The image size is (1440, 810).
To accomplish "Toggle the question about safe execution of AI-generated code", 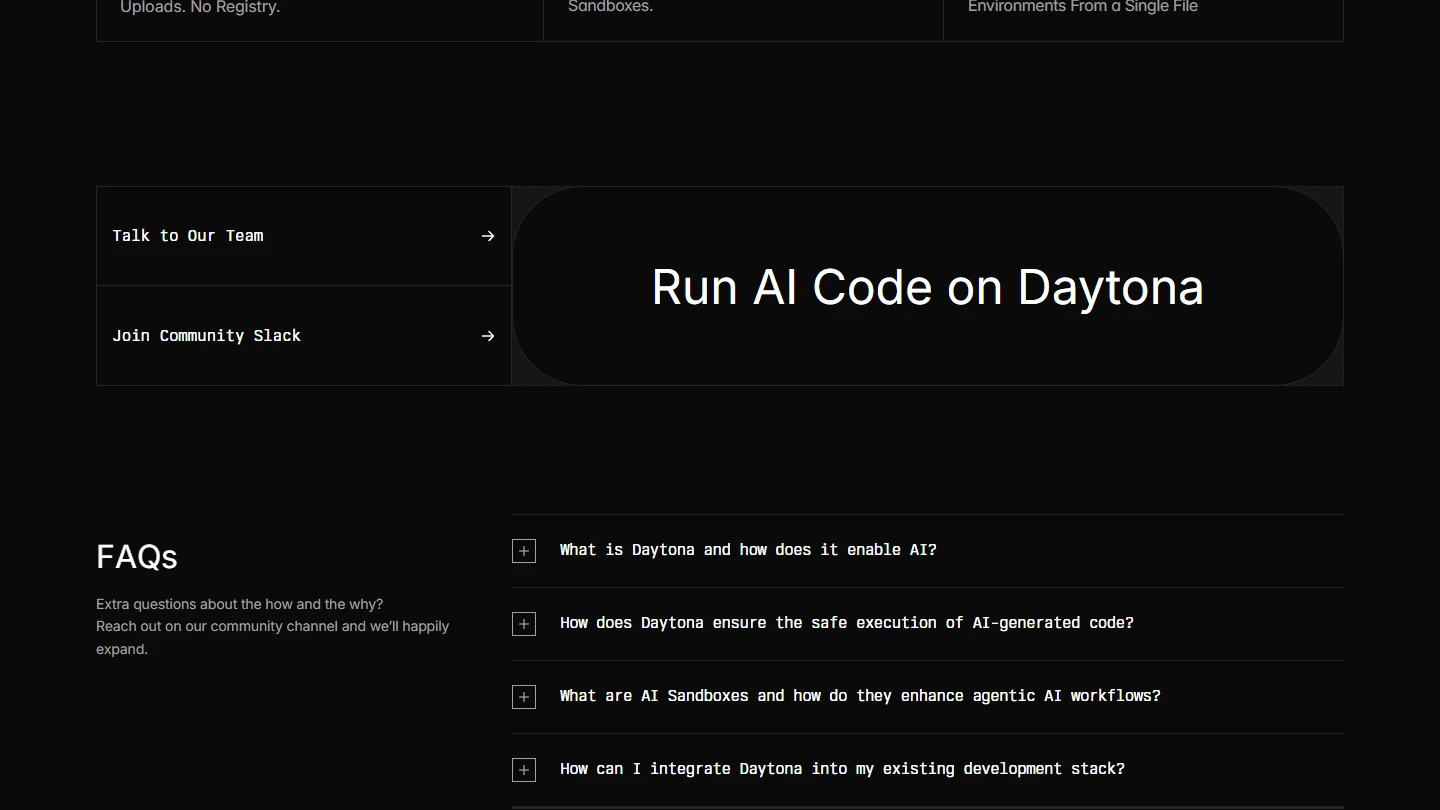I will pyautogui.click(x=846, y=623).
